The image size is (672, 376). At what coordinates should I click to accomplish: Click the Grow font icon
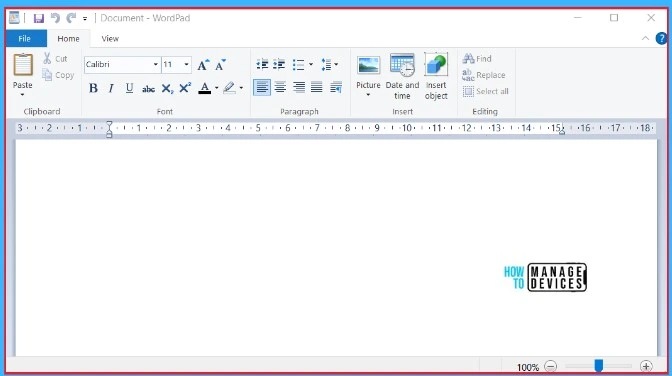(203, 65)
